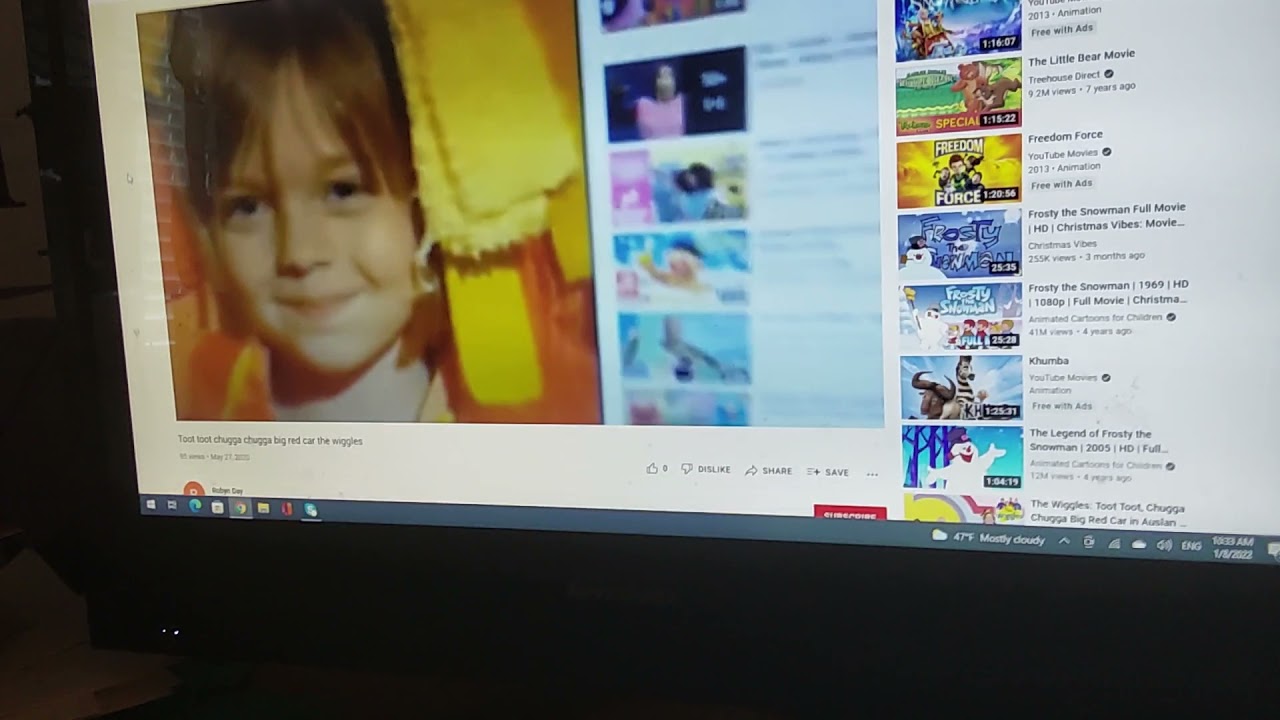Launch Microsoft Edge from the taskbar
Screen dimensions: 1280x720
coord(195,507)
